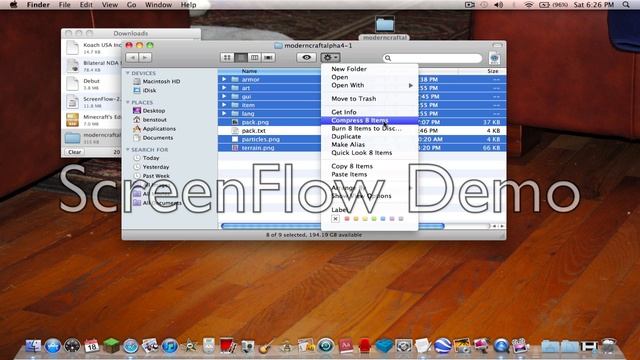640x360 pixels.
Task: Expand the art folder triangle
Action: [224, 88]
